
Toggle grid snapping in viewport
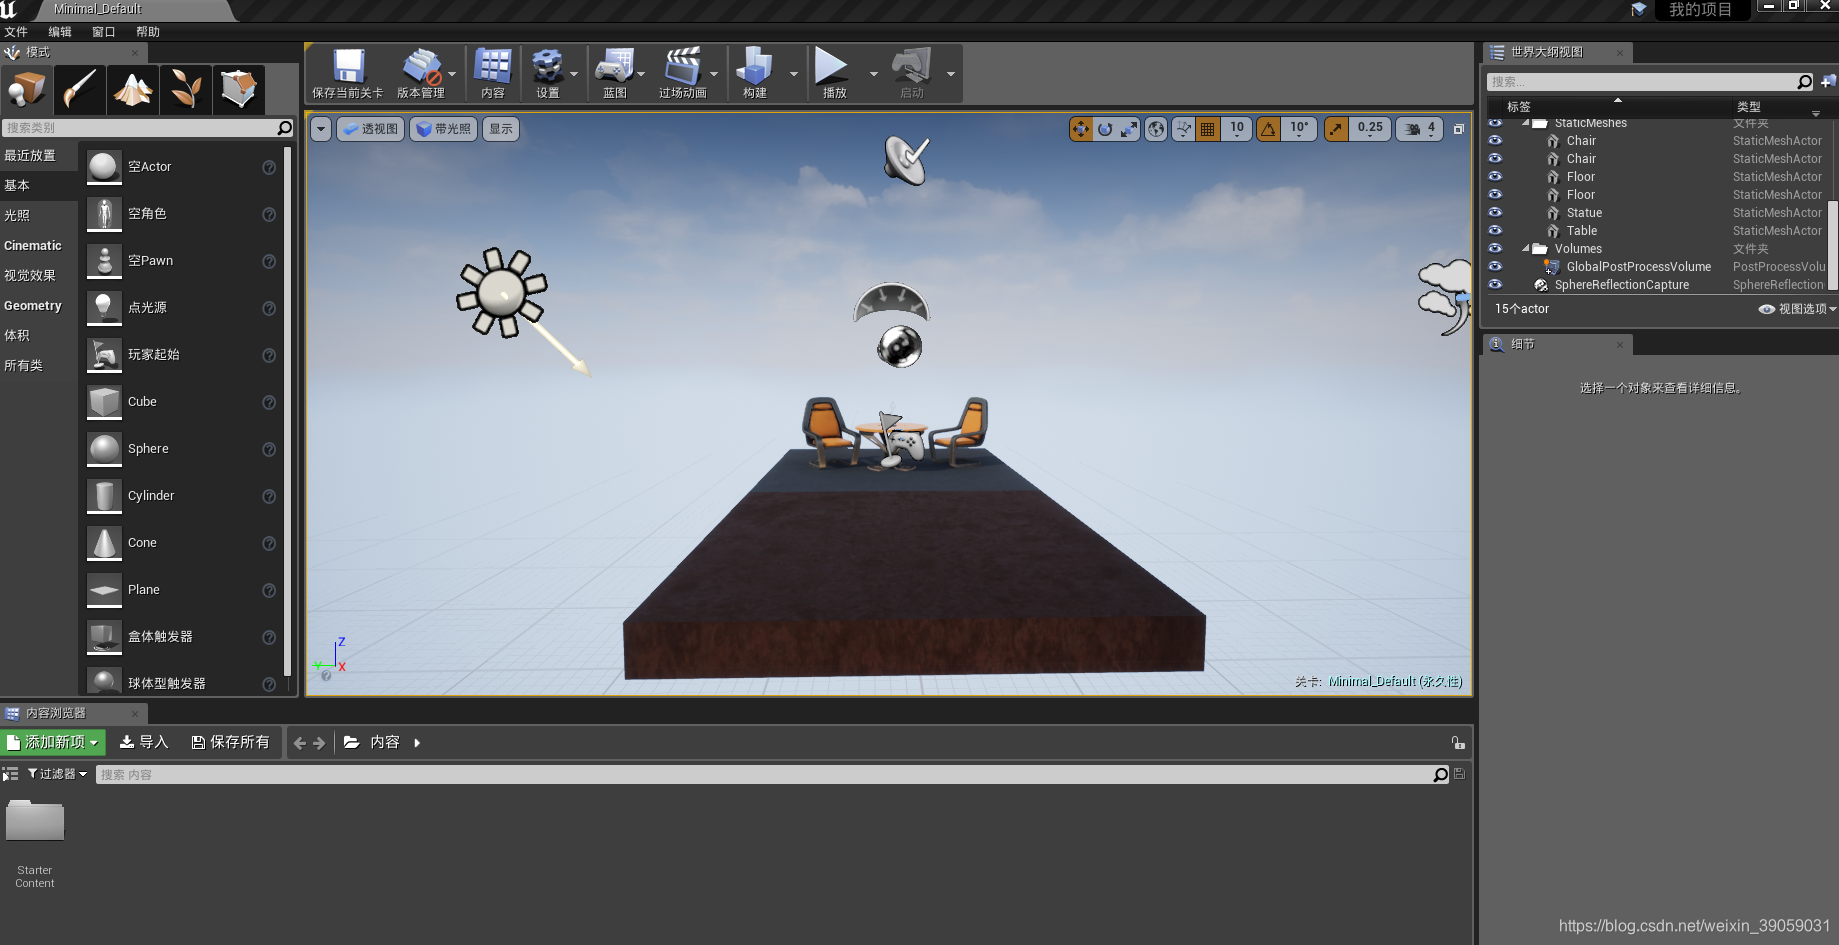click(x=1208, y=129)
